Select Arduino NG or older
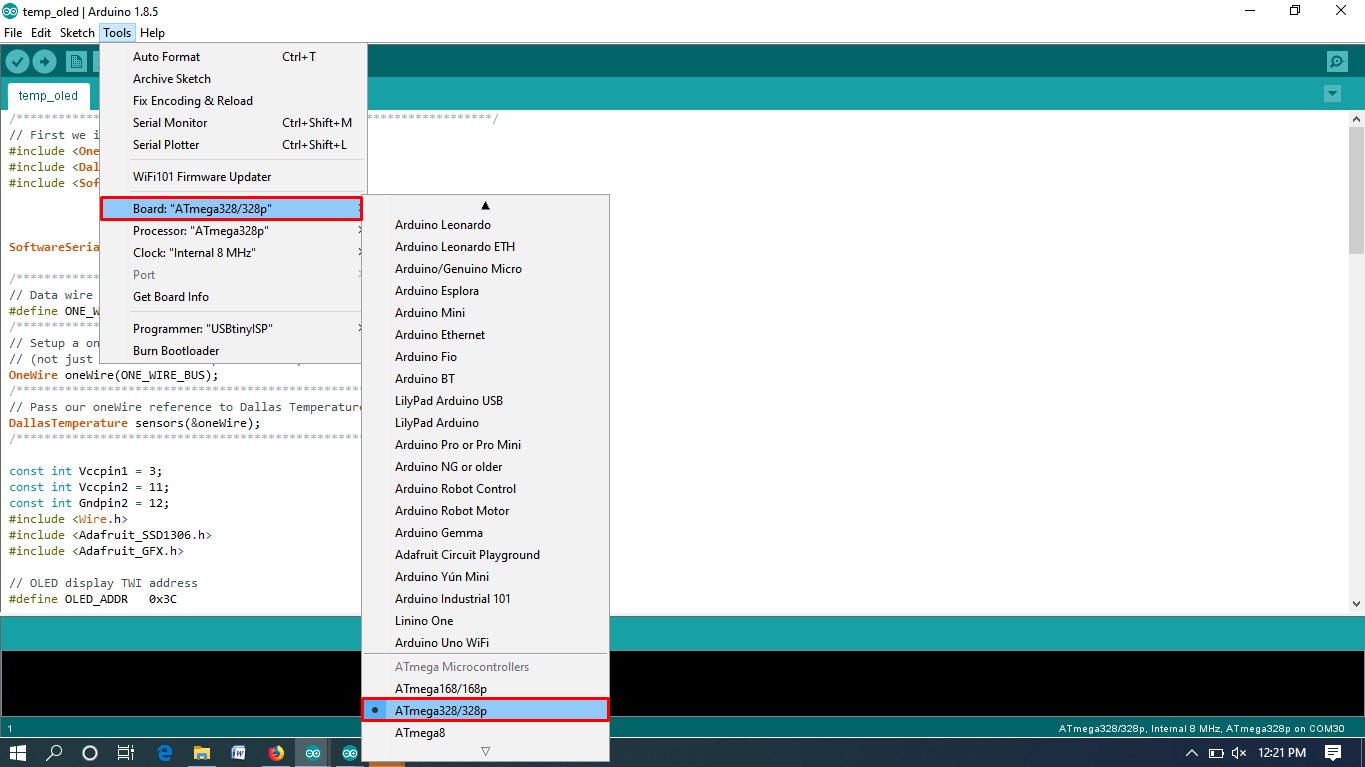 click(485, 467)
